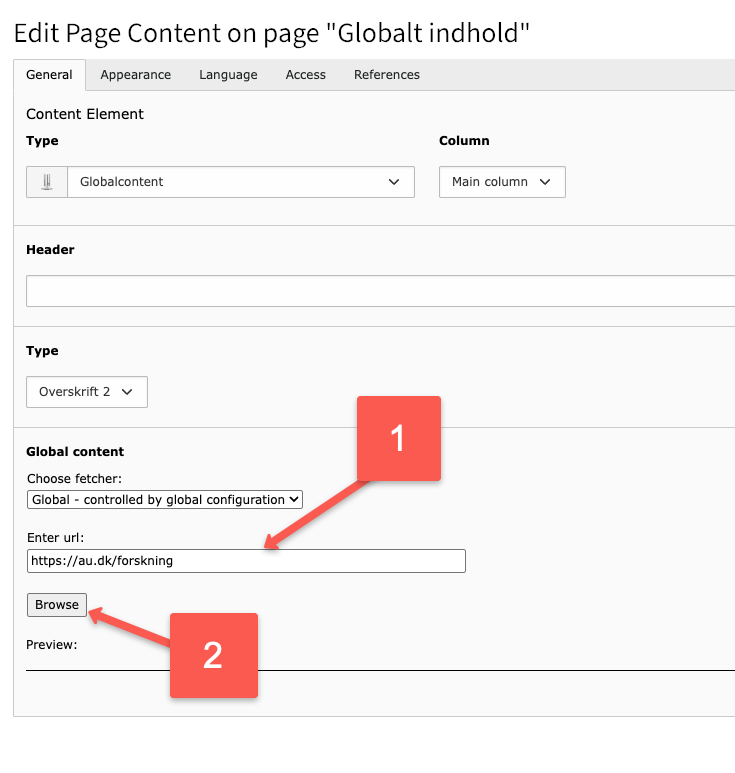This screenshot has height=773, width=735.
Task: Go to the Language tab
Action: (228, 75)
